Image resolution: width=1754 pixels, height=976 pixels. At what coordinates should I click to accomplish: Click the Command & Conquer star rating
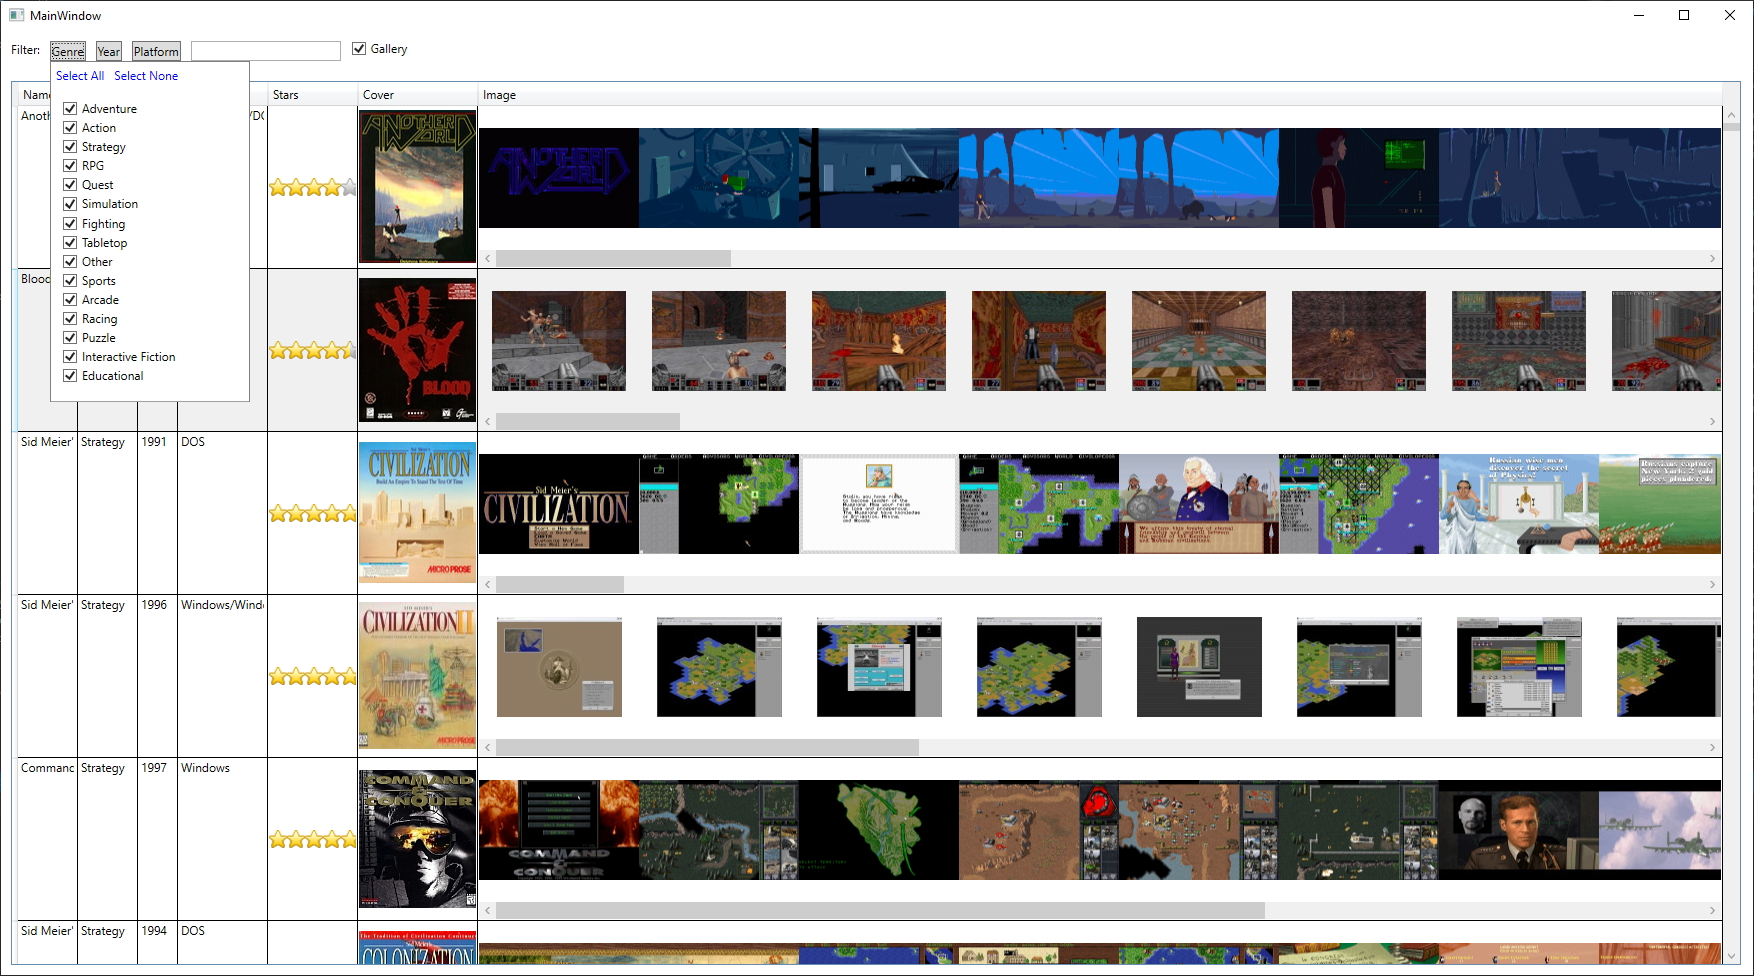click(x=313, y=839)
